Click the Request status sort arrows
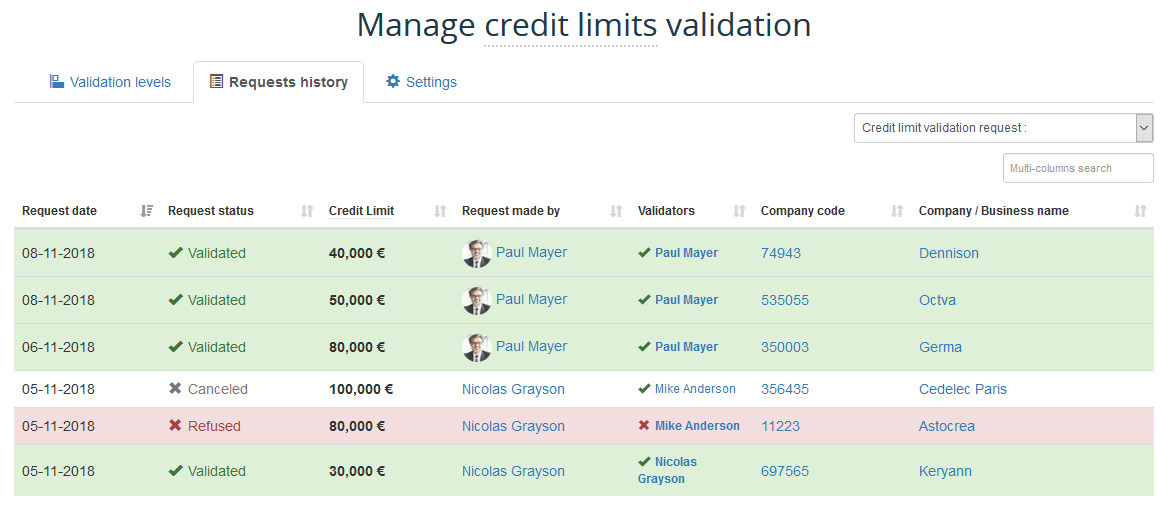This screenshot has width=1161, height=505. 307,211
